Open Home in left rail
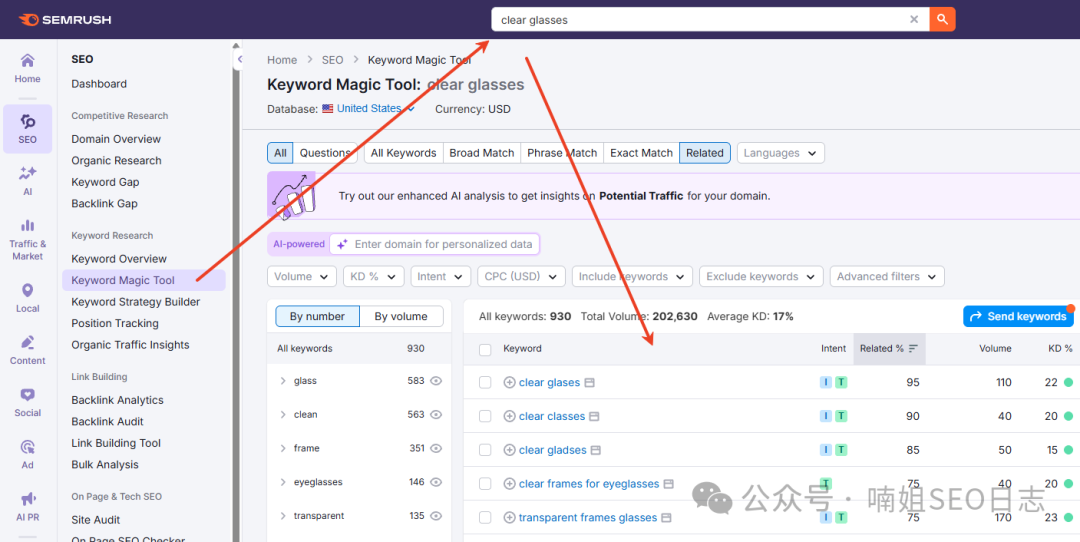This screenshot has width=1080, height=542. 28,68
